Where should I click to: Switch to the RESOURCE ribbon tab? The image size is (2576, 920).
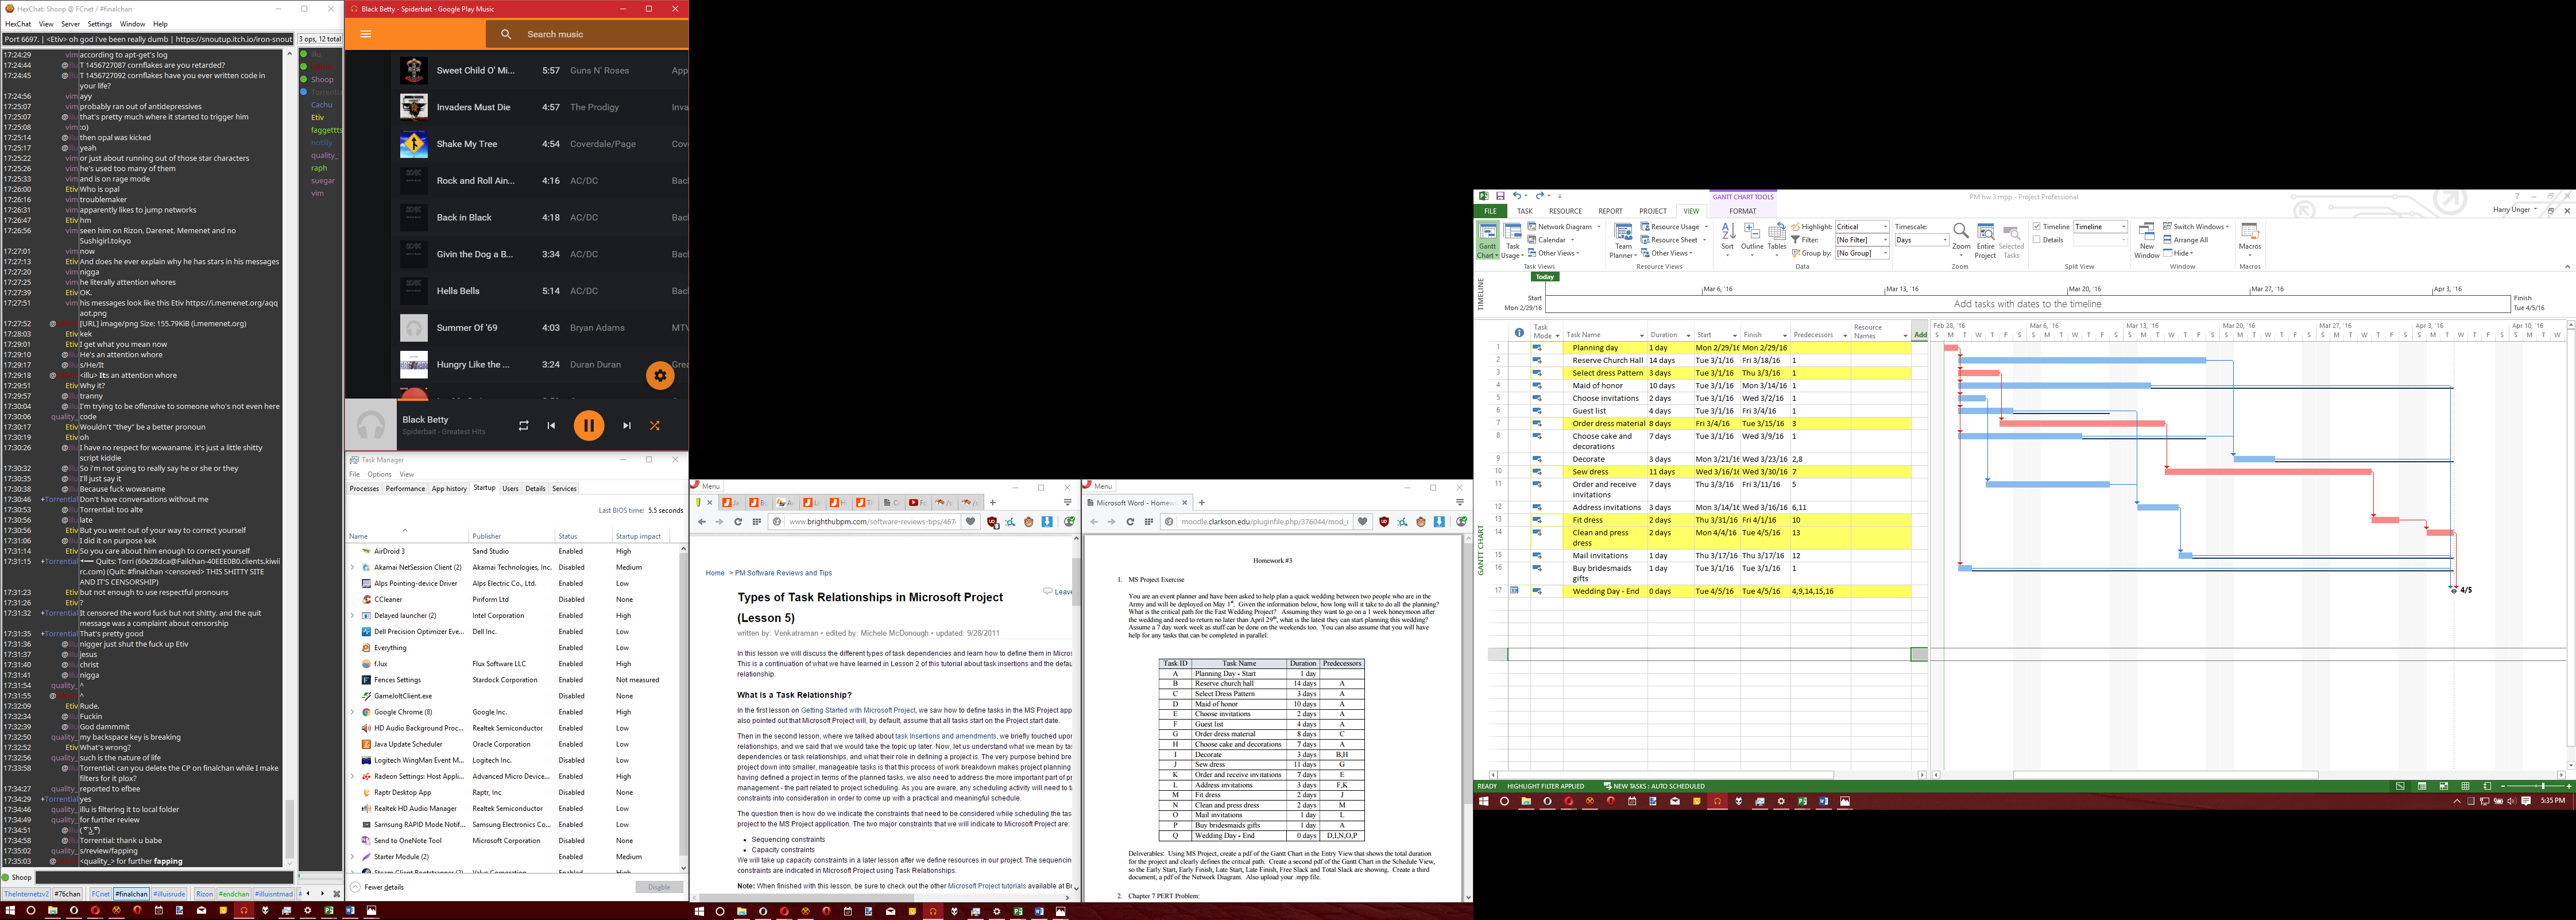pos(1565,211)
